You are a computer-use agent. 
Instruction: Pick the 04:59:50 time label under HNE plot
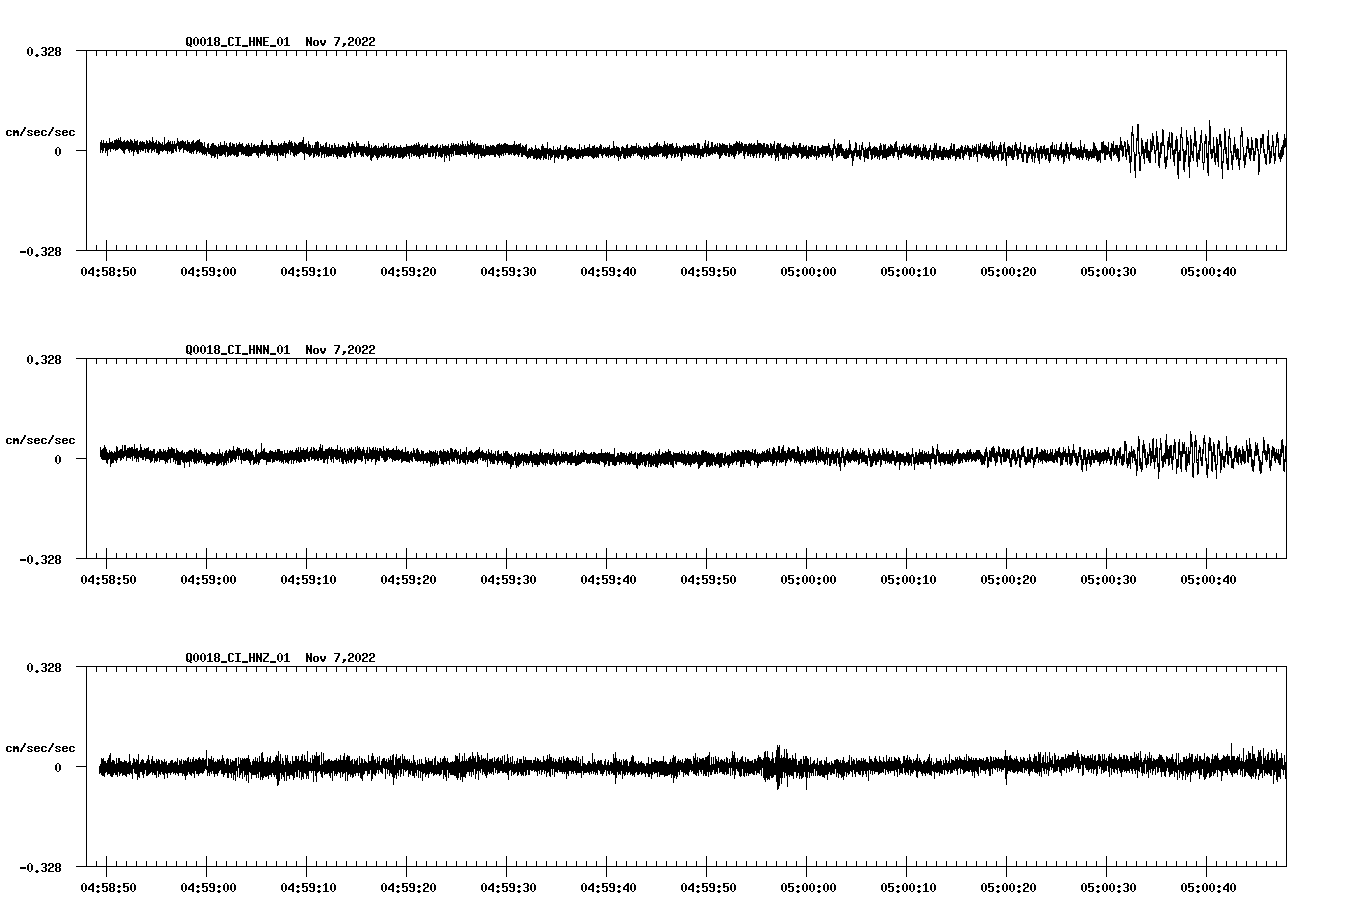[x=709, y=272]
